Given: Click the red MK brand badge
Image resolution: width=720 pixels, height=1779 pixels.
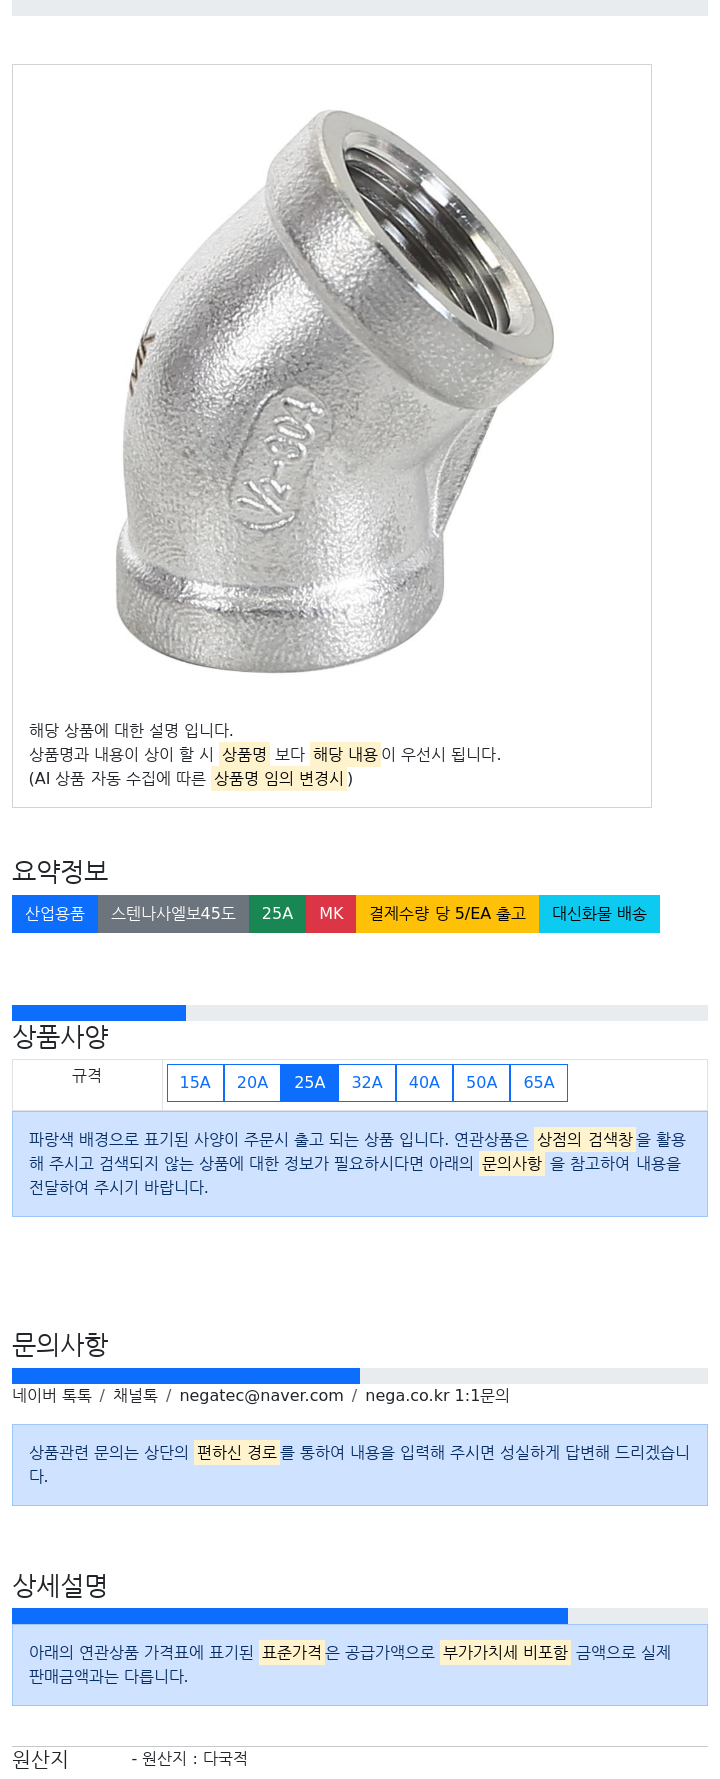Looking at the screenshot, I should 331,914.
